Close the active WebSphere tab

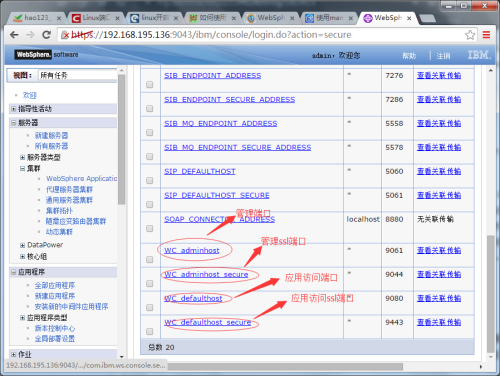pyautogui.click(x=409, y=18)
